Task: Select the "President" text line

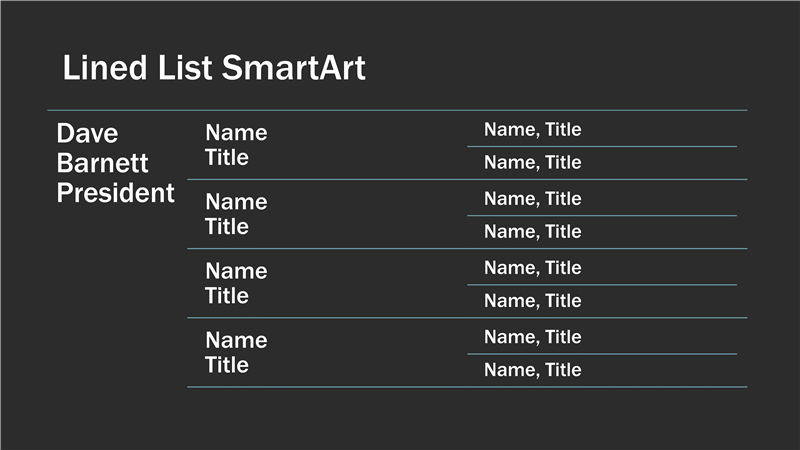Action: click(116, 193)
